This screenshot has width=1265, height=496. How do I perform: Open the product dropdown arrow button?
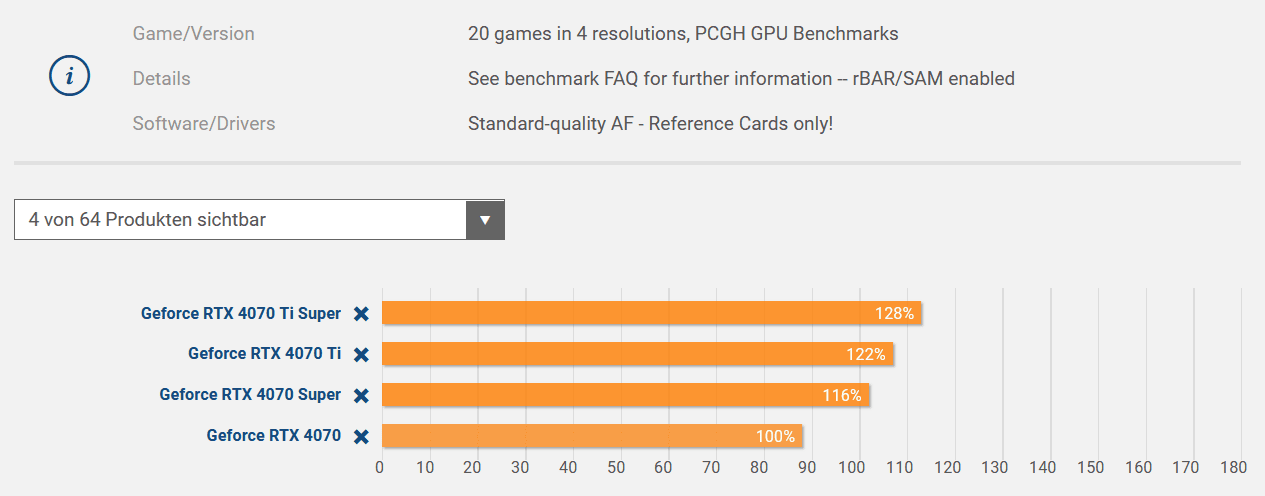(485, 220)
